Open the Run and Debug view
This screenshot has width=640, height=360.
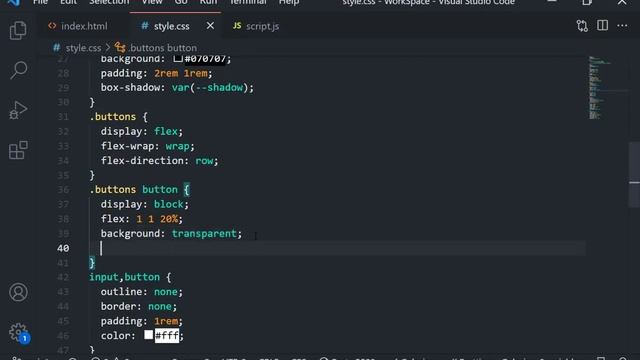pyautogui.click(x=18, y=110)
